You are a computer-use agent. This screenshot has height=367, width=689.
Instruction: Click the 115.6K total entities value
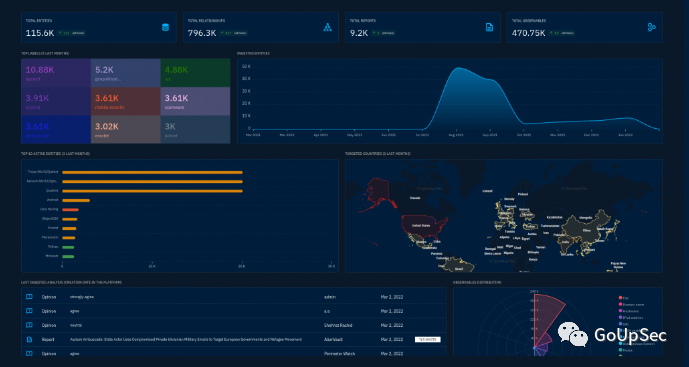[x=40, y=33]
